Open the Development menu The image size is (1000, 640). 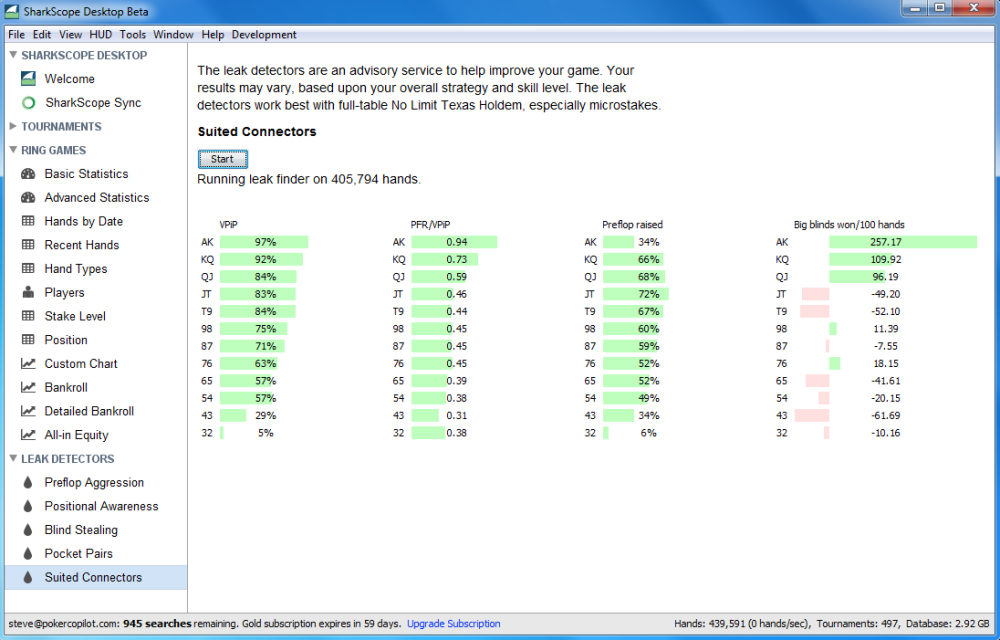coord(264,34)
